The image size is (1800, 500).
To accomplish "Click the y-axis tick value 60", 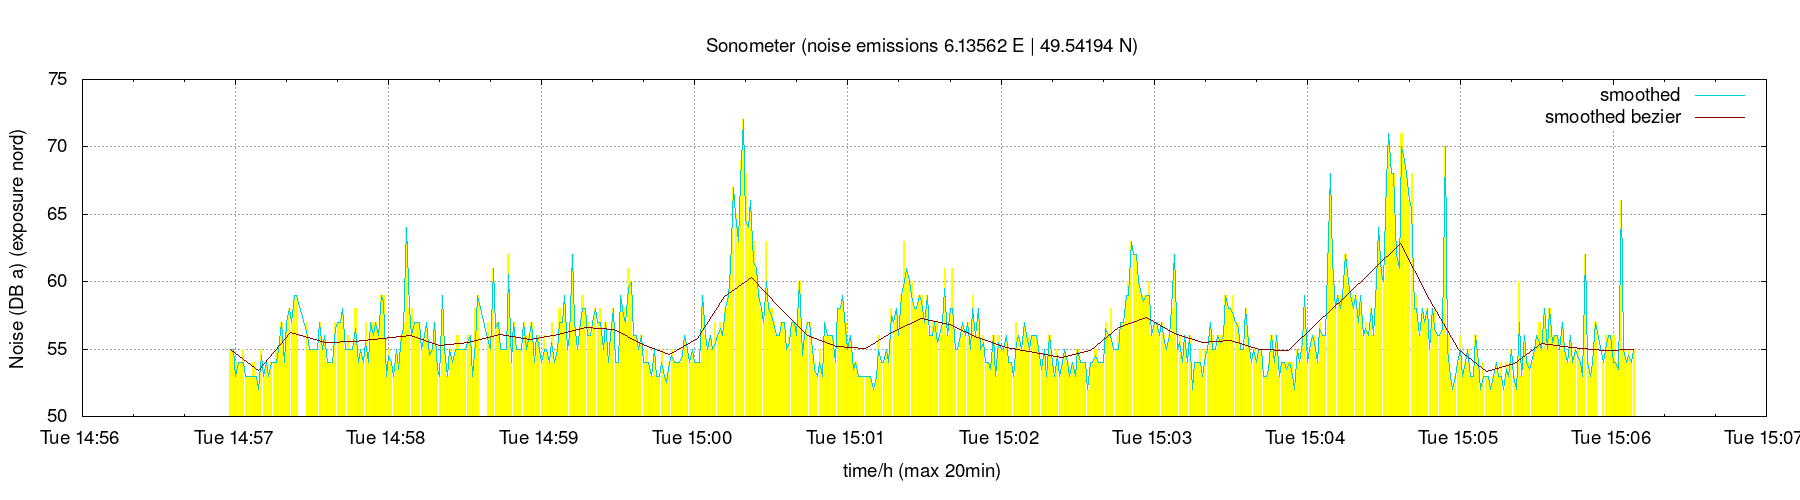I will 57,282.
